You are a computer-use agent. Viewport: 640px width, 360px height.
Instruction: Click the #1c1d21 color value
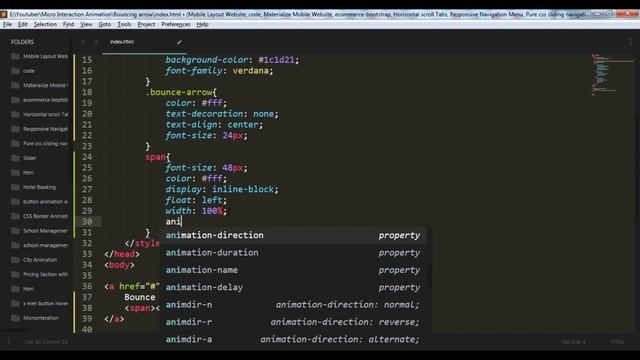click(276, 60)
